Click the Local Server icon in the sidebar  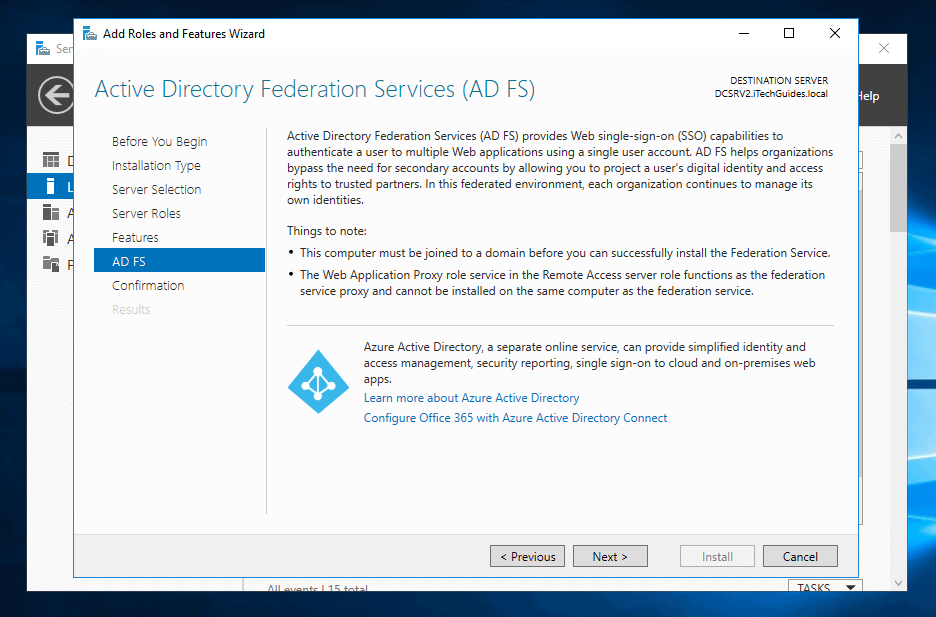[48, 185]
